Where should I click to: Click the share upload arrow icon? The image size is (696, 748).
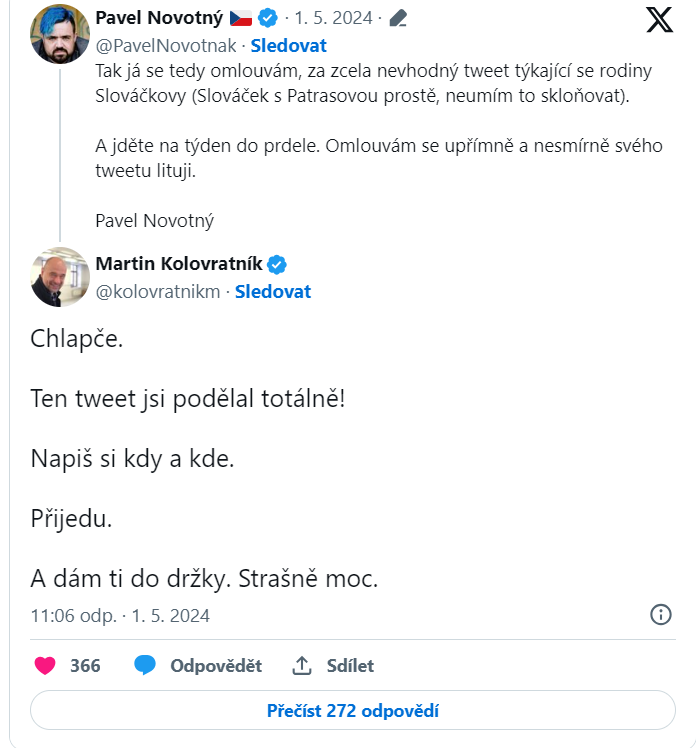click(302, 665)
